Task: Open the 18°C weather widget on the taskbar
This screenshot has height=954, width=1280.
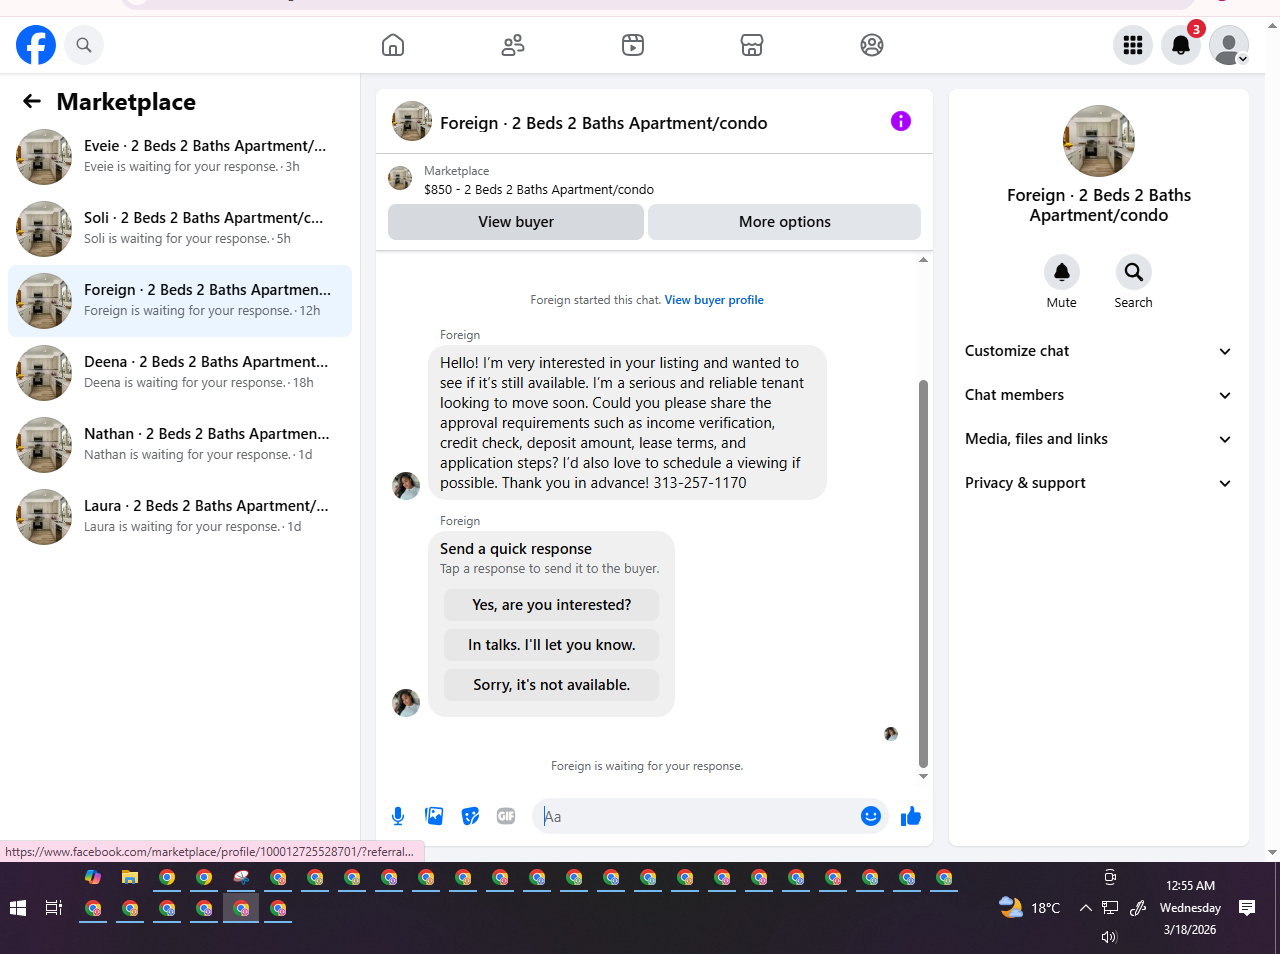Action: (1030, 908)
